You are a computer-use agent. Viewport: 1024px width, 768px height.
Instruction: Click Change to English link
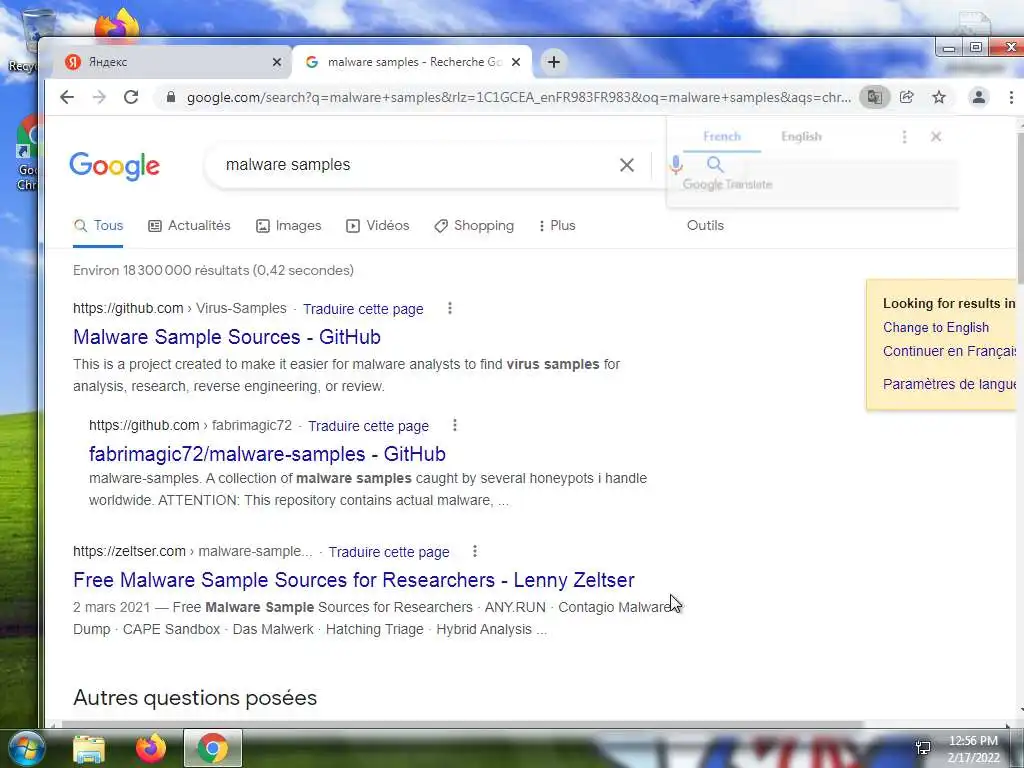(x=936, y=328)
